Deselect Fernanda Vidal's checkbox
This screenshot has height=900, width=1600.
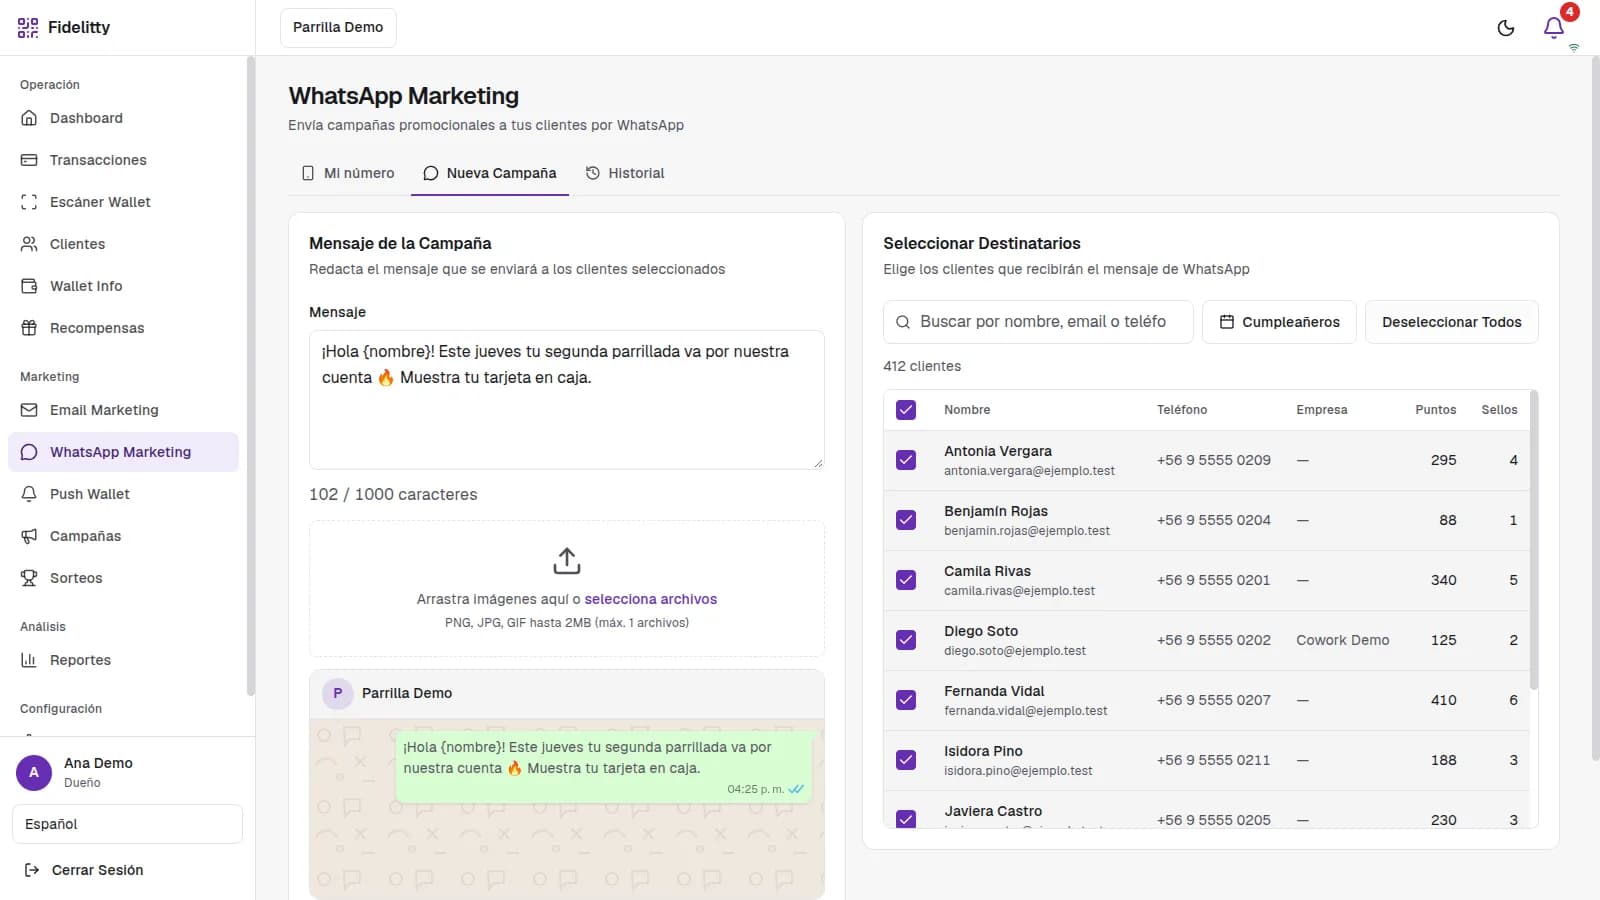pos(906,700)
